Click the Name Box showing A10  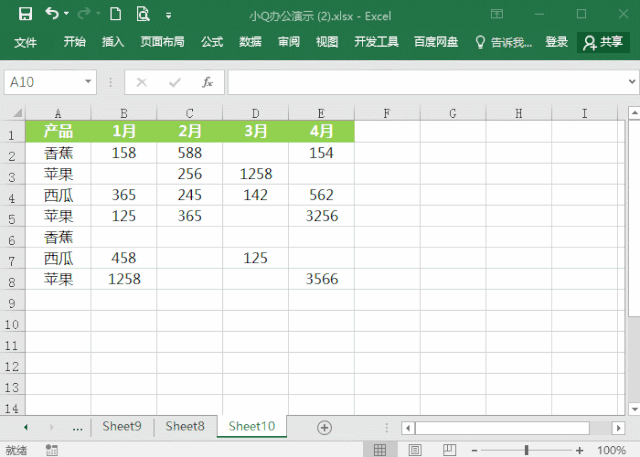(43, 82)
